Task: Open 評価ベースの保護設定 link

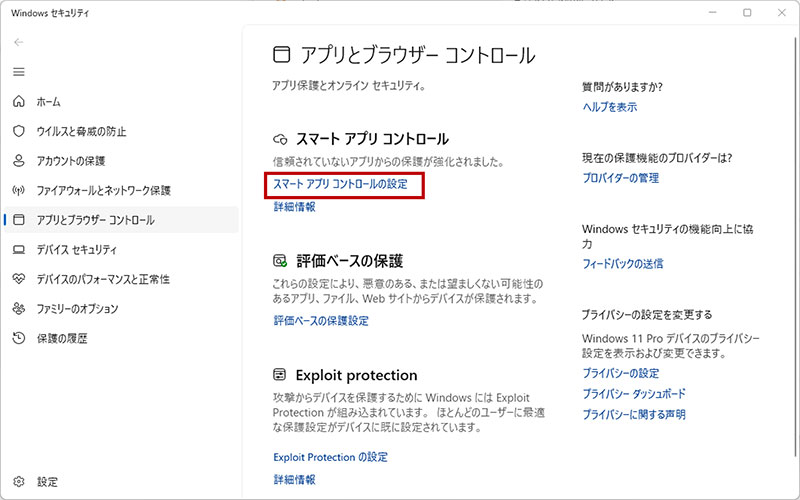Action: pos(321,321)
